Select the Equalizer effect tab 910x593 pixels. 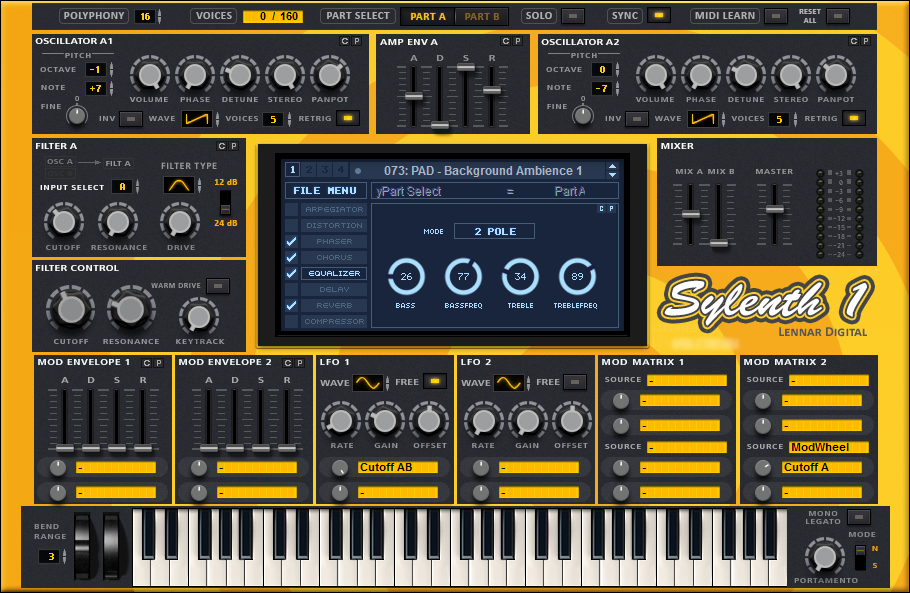coord(334,273)
